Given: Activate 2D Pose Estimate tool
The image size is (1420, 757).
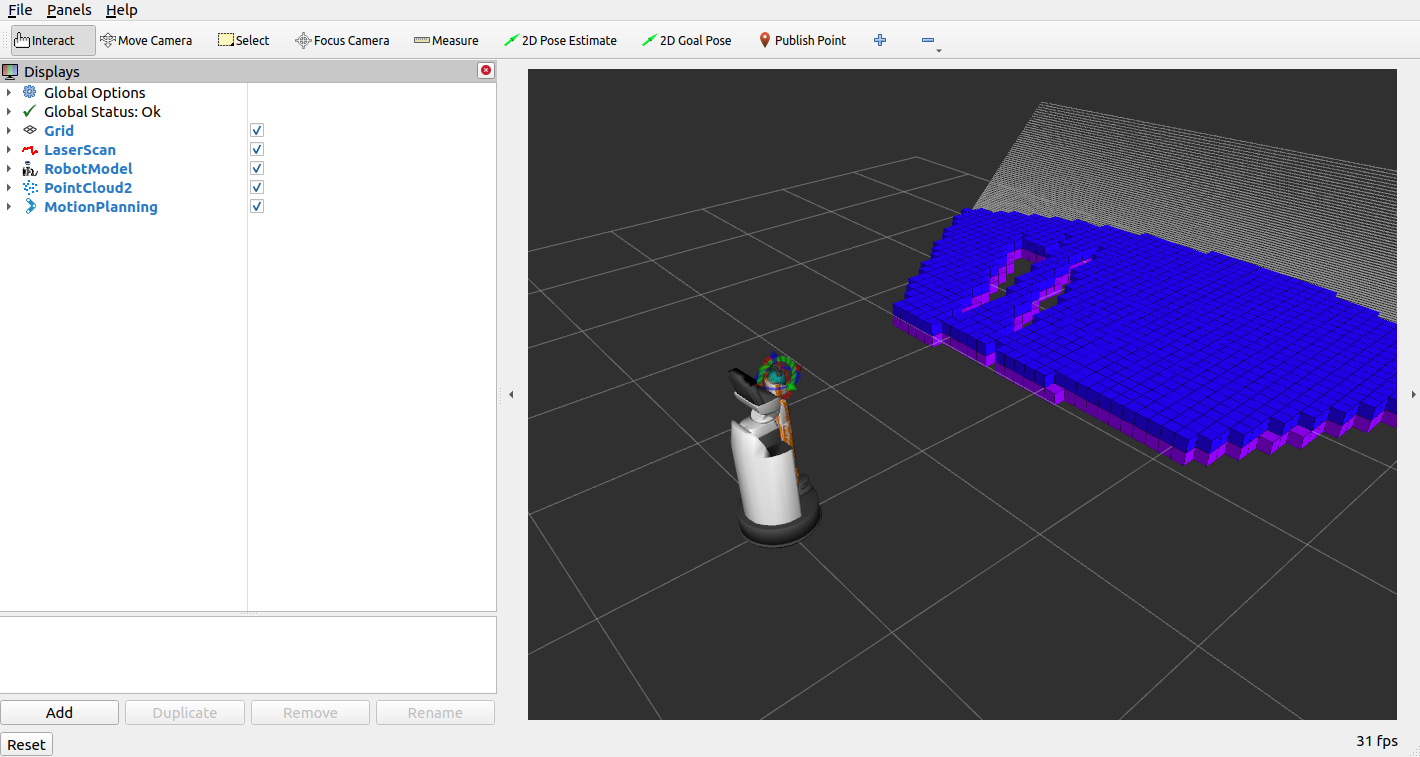Looking at the screenshot, I should click(560, 40).
